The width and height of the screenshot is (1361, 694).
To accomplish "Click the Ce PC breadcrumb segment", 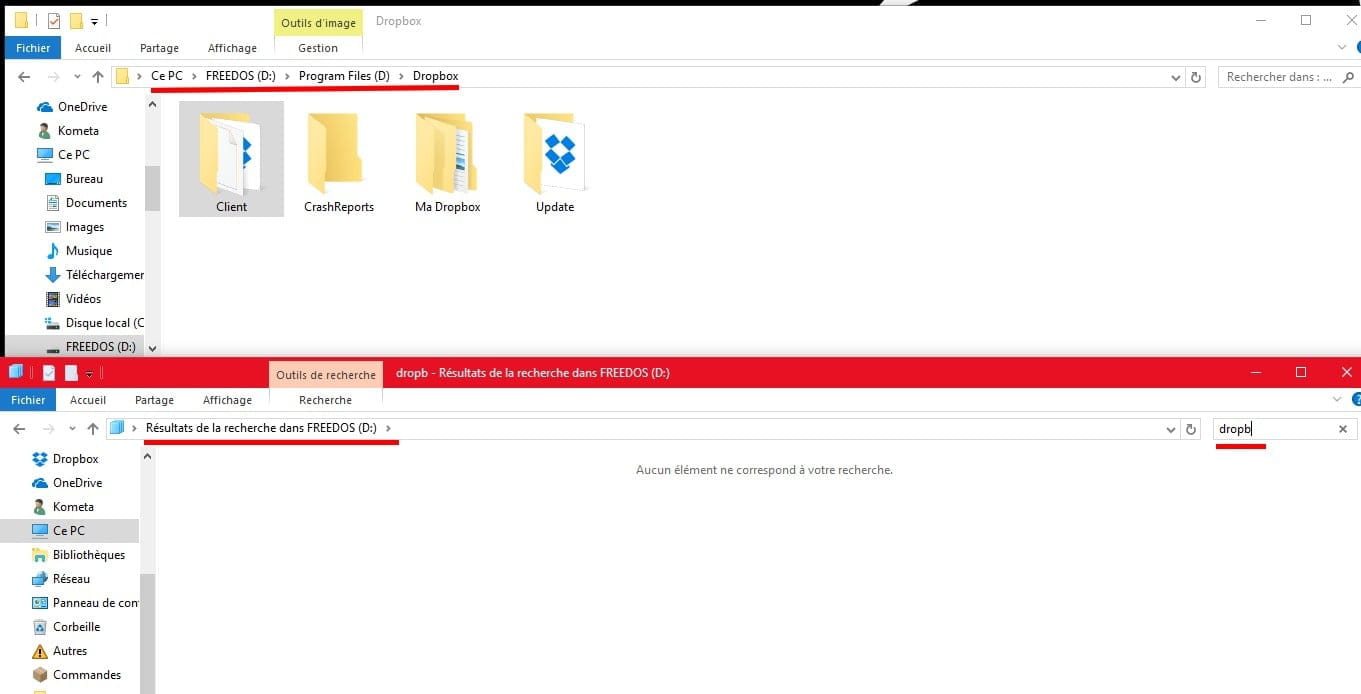I will click(166, 76).
